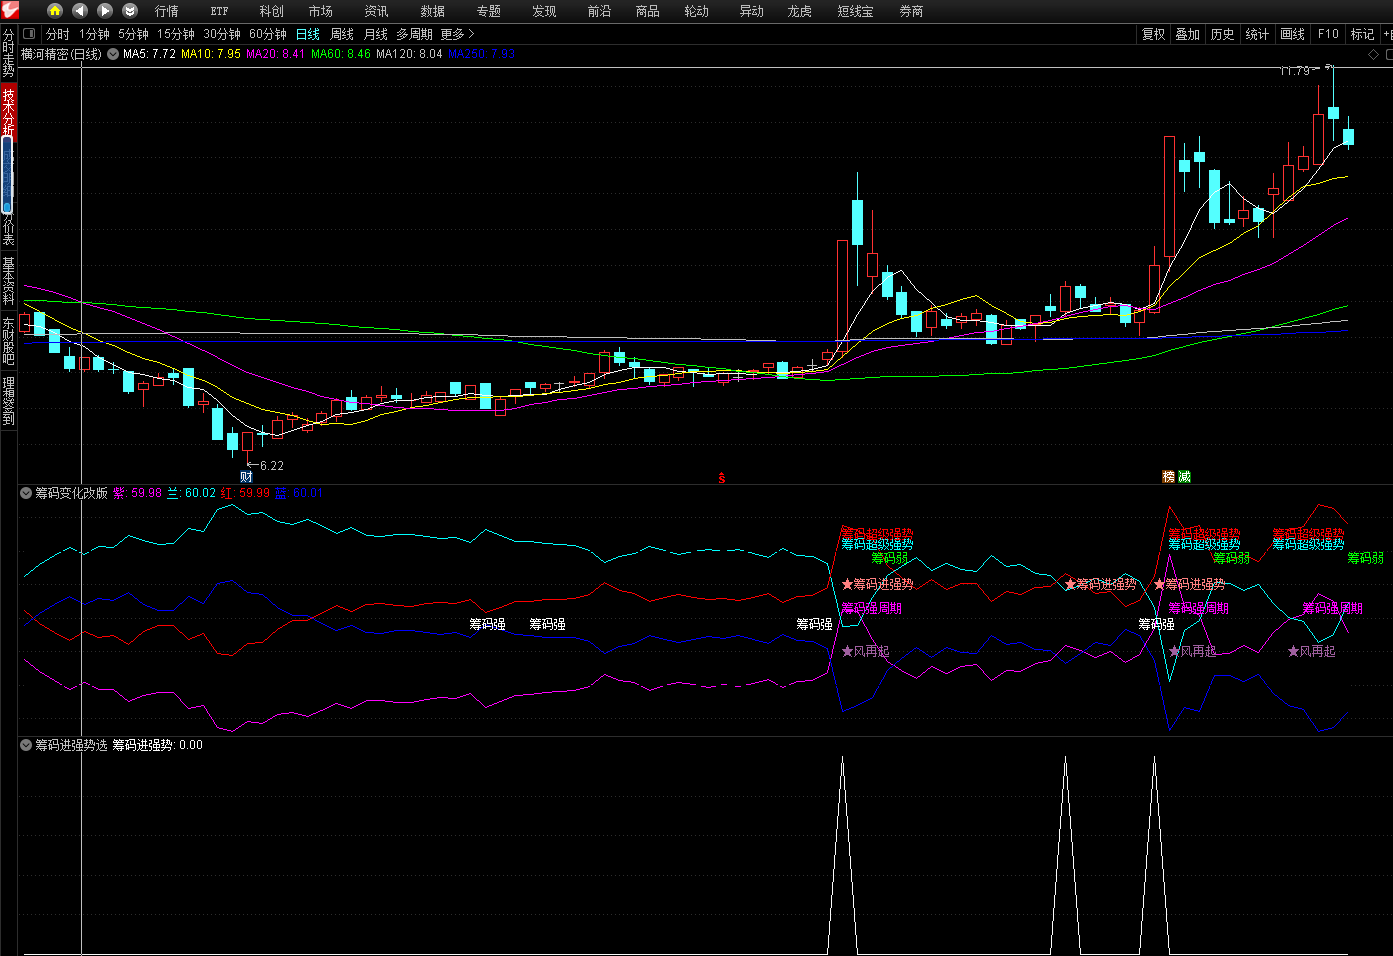This screenshot has height=956, width=1393.
Task: Click the MA20: 8.41 value
Action: point(276,54)
